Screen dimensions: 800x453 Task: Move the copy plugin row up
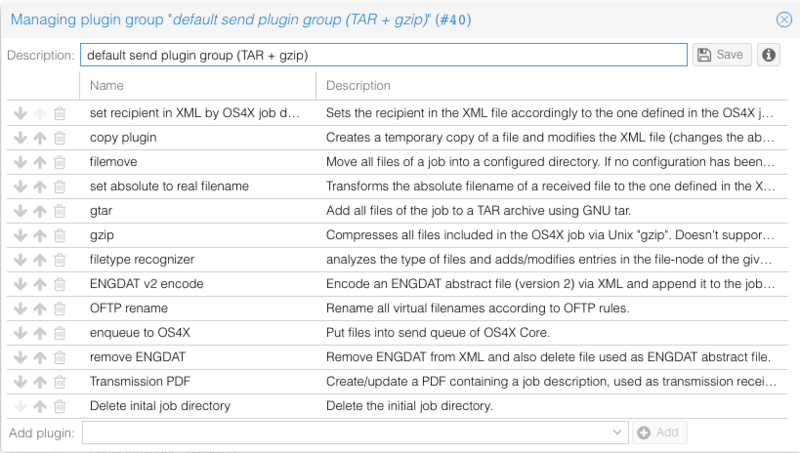point(40,137)
